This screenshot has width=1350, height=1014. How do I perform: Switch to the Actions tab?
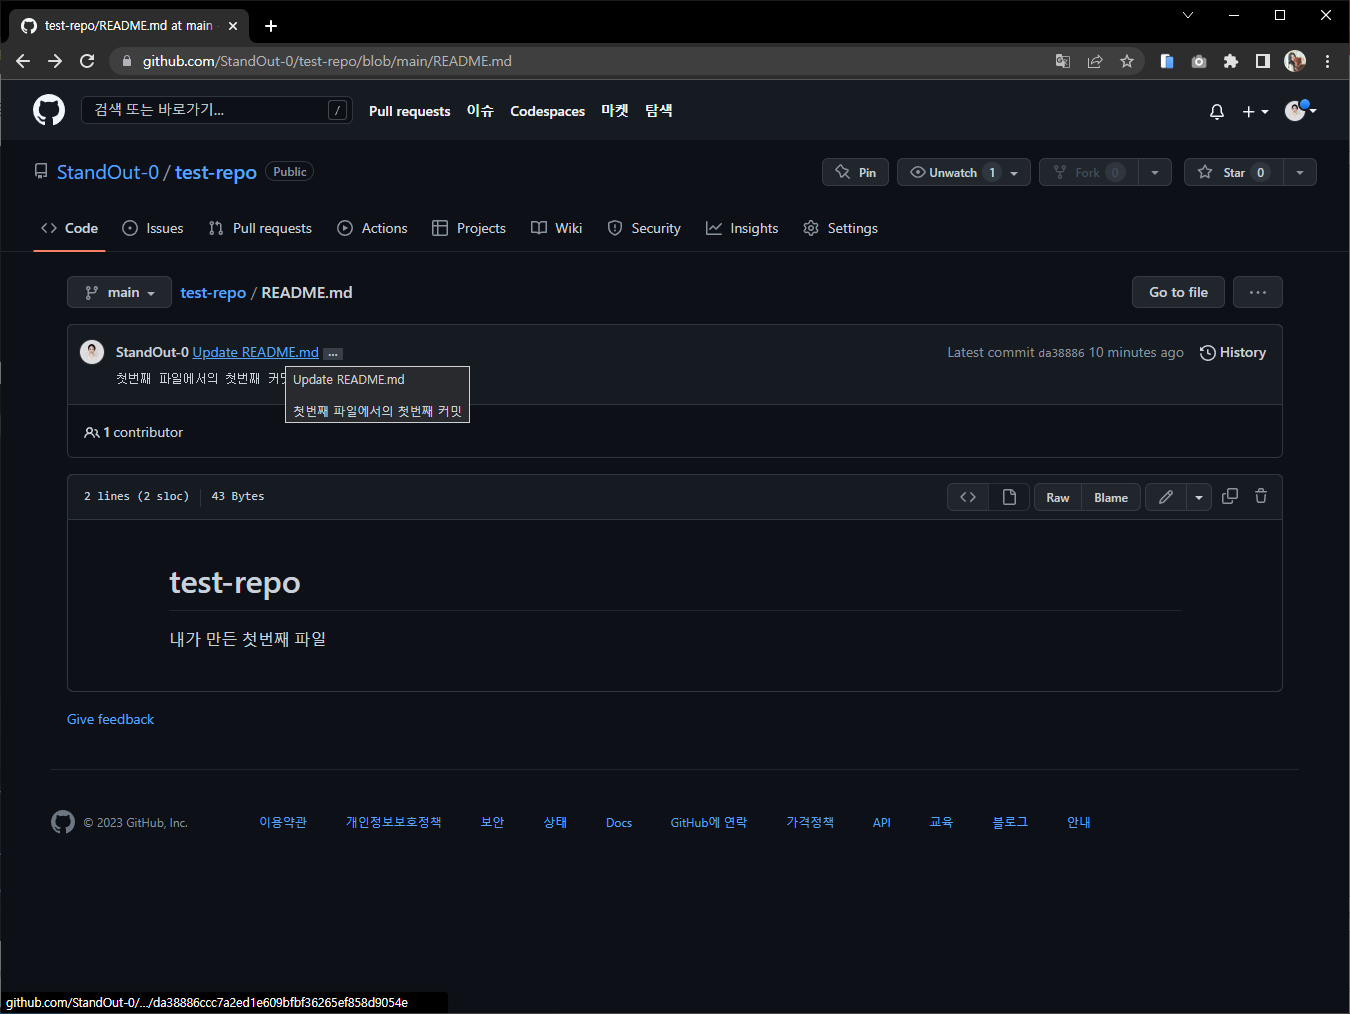[372, 228]
